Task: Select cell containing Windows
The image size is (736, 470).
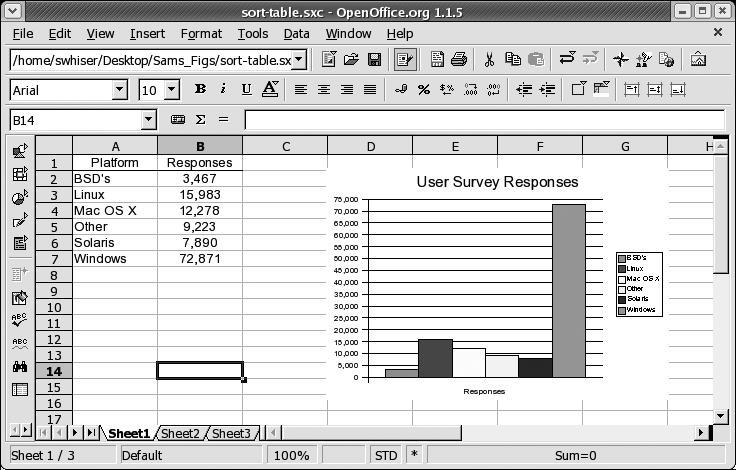Action: click(x=115, y=259)
